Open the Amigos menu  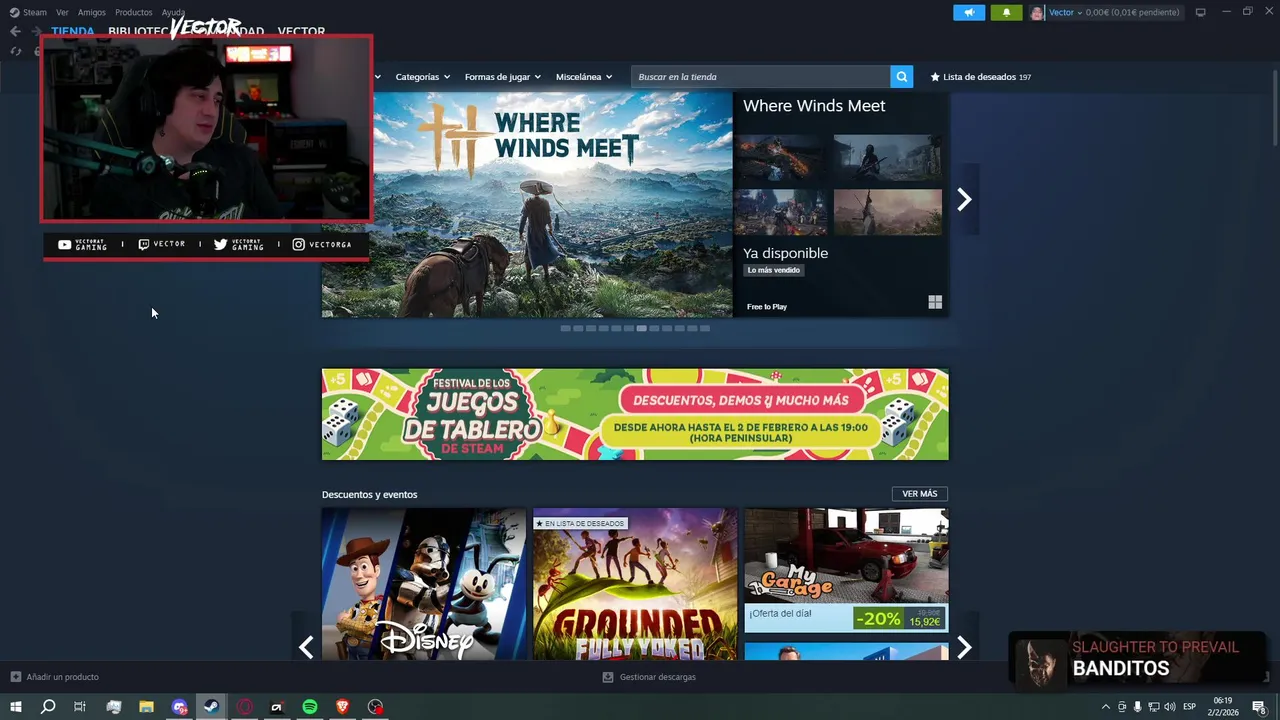(x=92, y=12)
